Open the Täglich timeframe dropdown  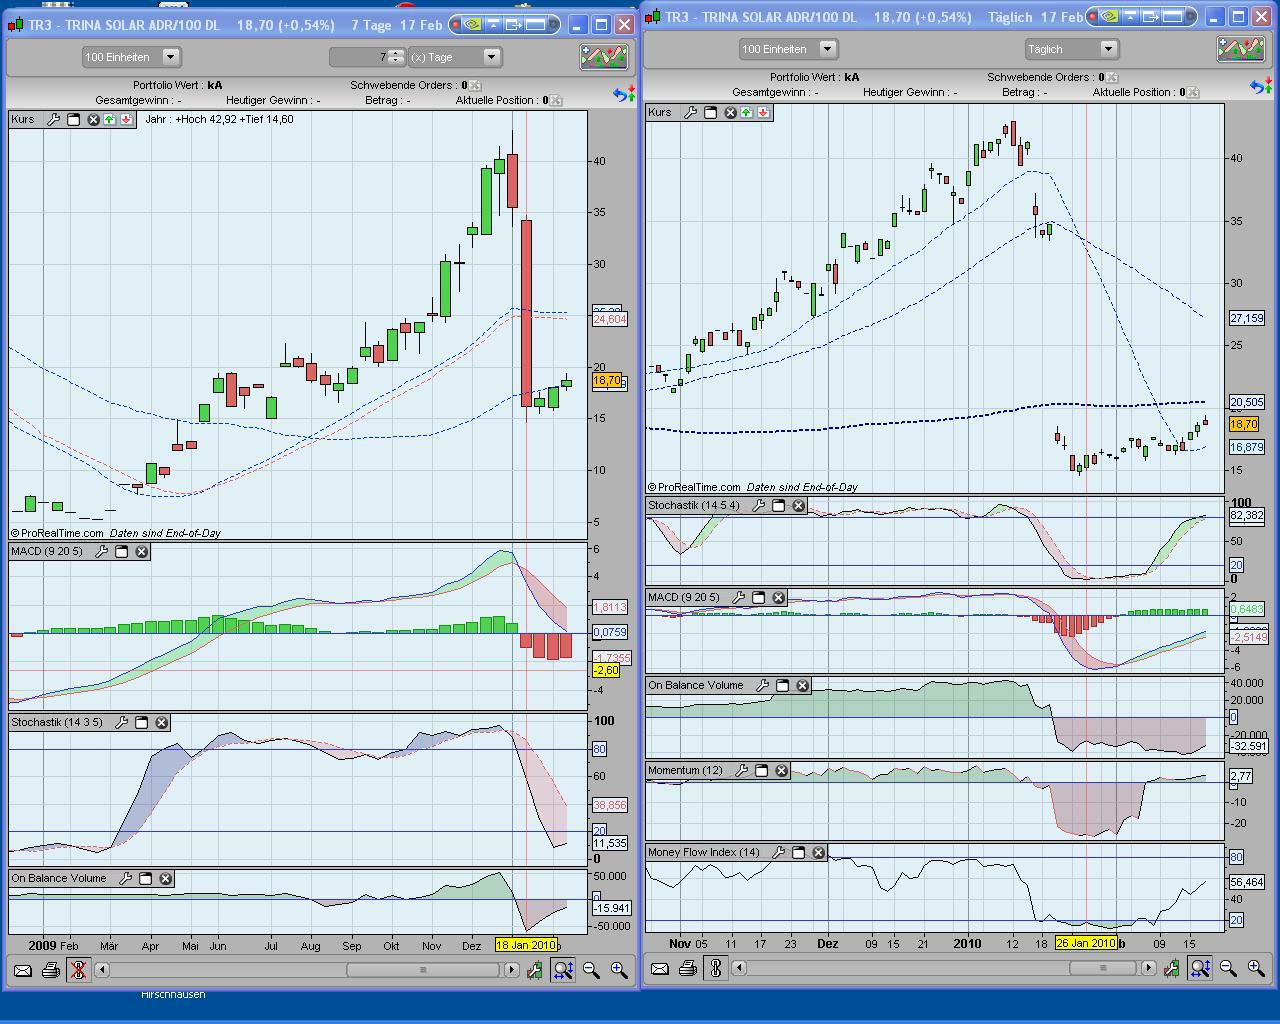click(1107, 49)
